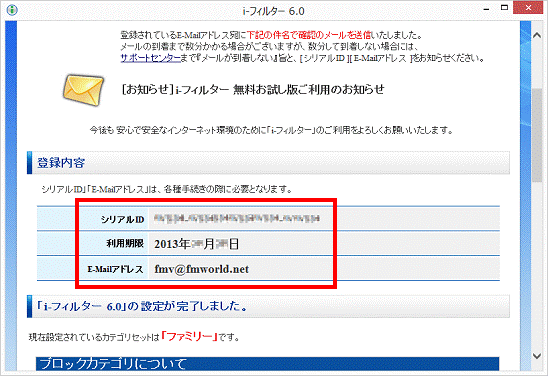Click the vertical scrollbar thumb

pyautogui.click(x=537, y=135)
